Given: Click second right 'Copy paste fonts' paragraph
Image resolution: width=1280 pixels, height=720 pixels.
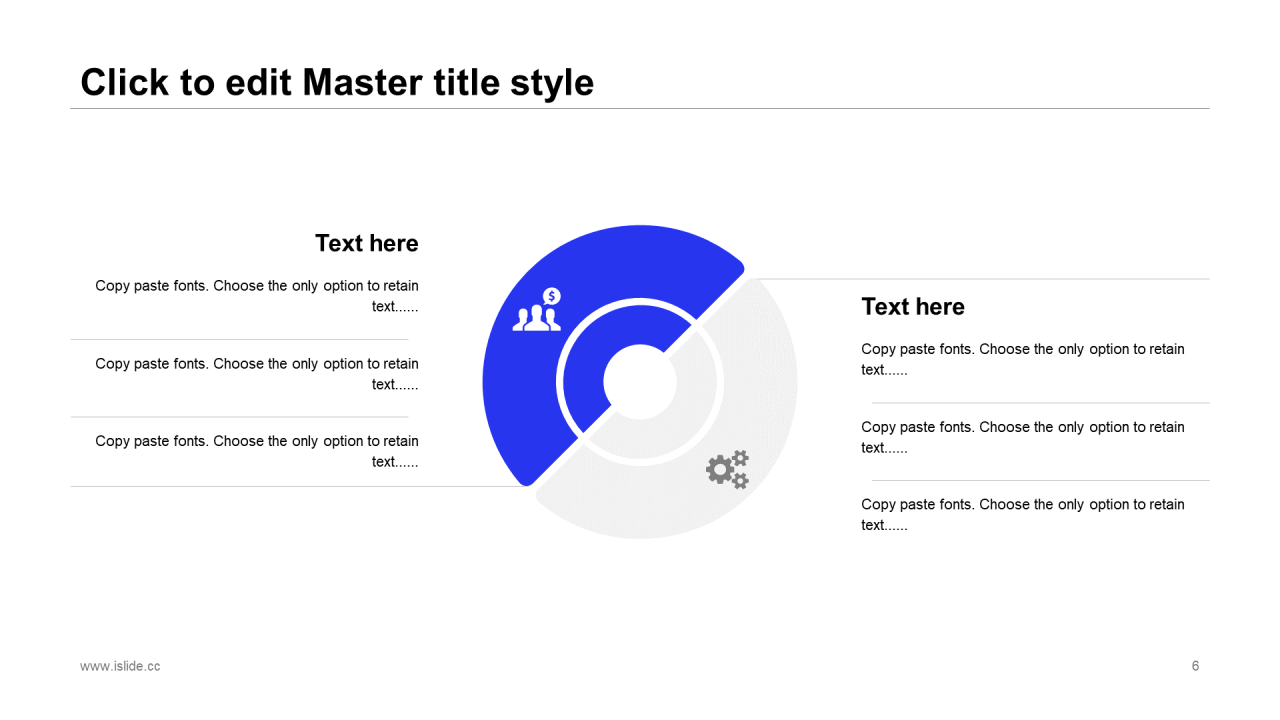Looking at the screenshot, I should coord(1023,437).
